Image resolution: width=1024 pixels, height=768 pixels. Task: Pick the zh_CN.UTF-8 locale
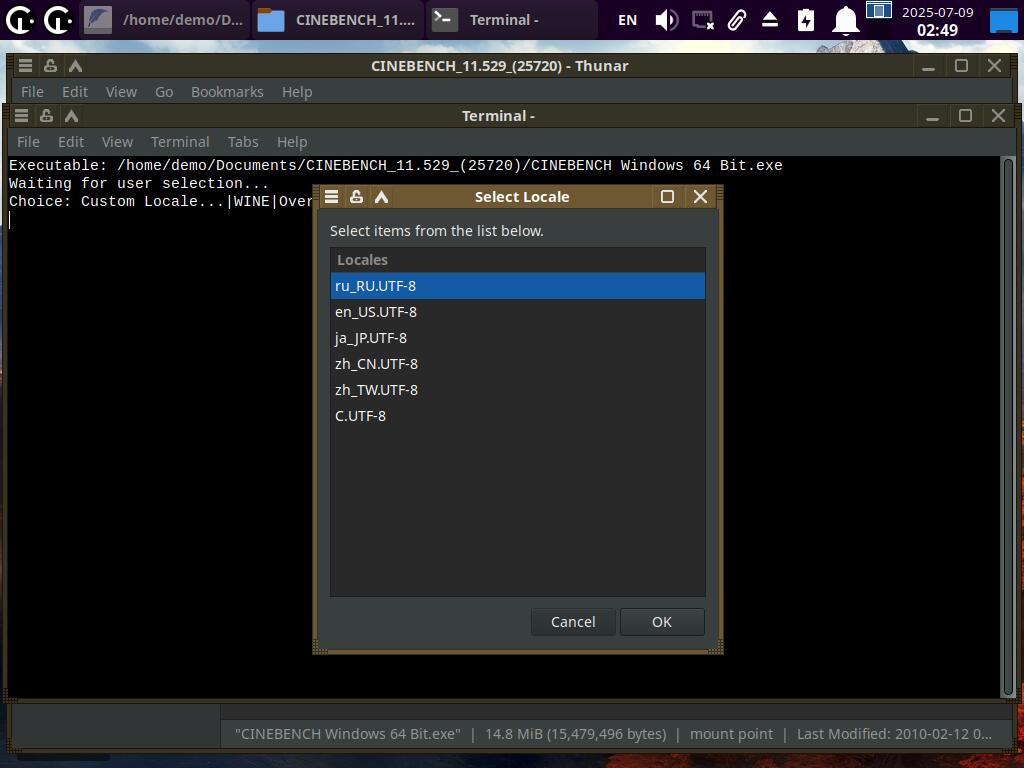pyautogui.click(x=517, y=364)
